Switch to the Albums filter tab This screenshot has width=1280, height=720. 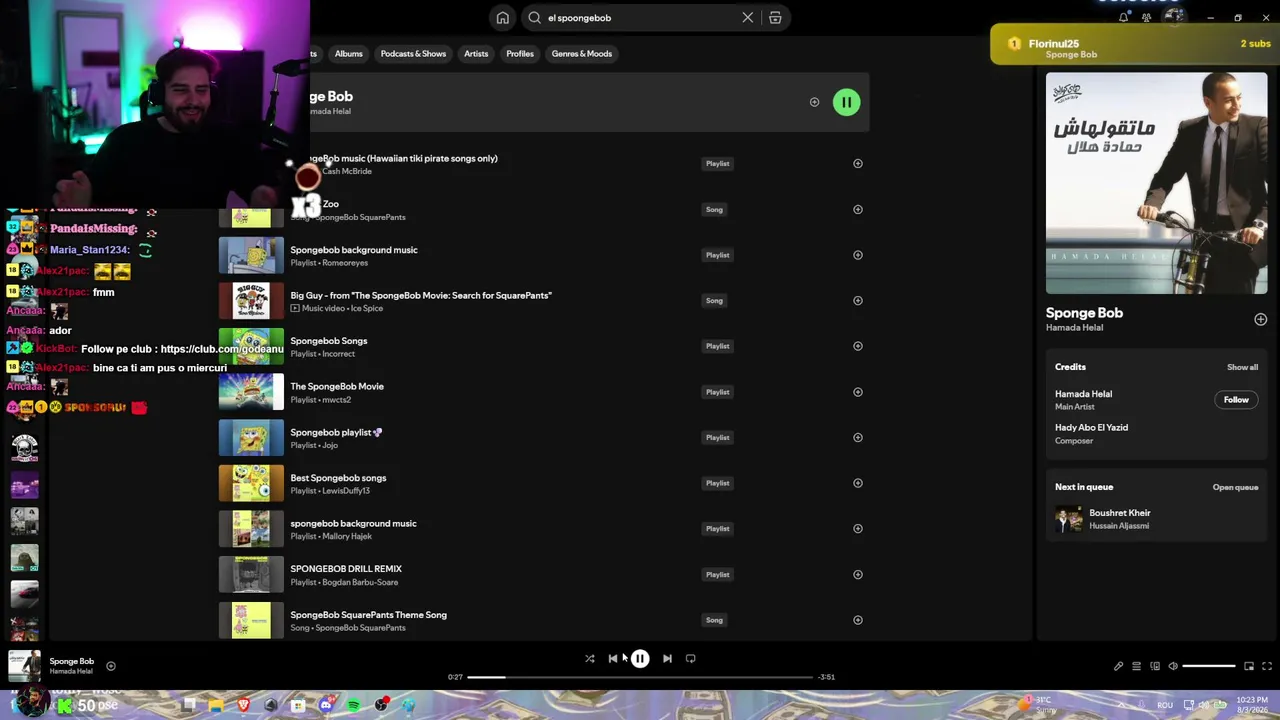tap(349, 54)
